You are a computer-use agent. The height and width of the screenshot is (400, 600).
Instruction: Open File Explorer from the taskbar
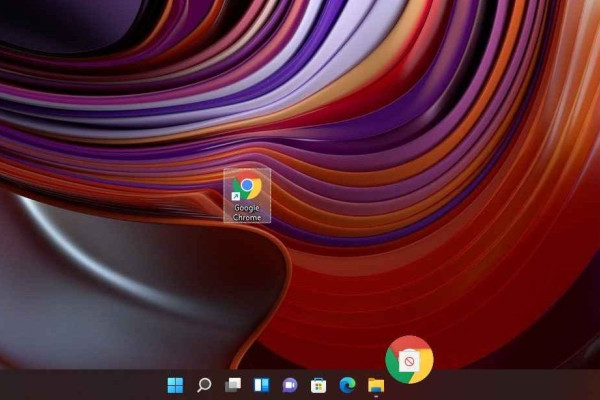[x=376, y=385]
